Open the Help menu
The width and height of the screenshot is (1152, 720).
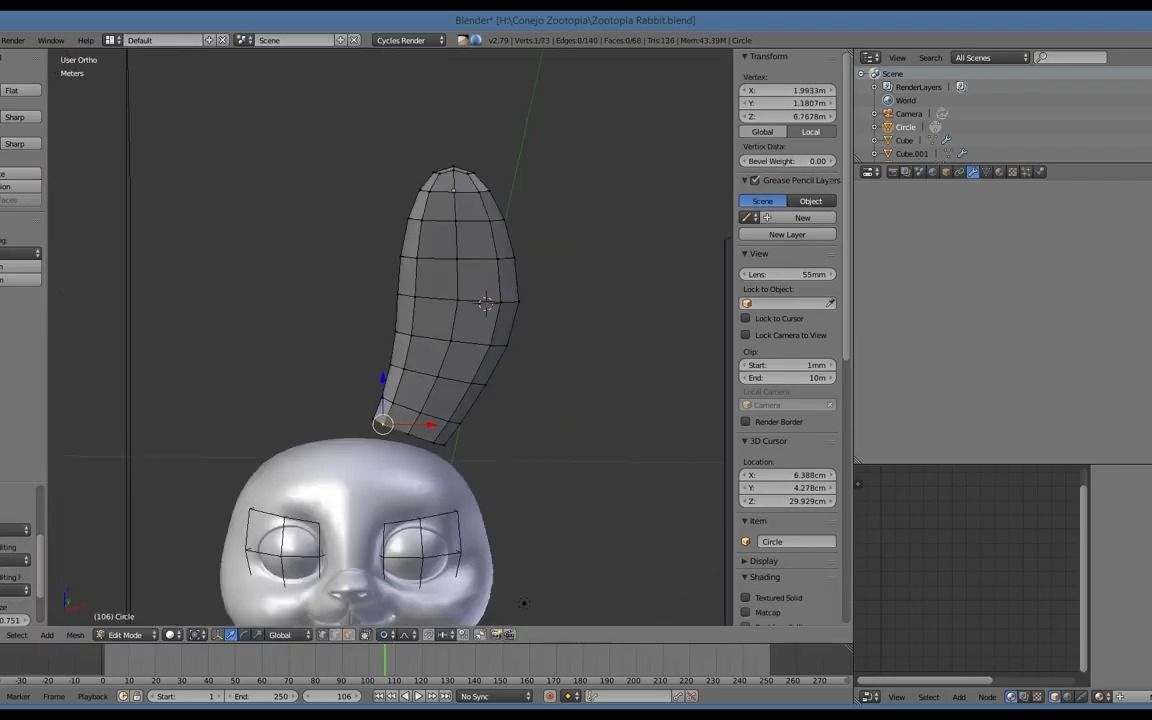click(x=85, y=40)
